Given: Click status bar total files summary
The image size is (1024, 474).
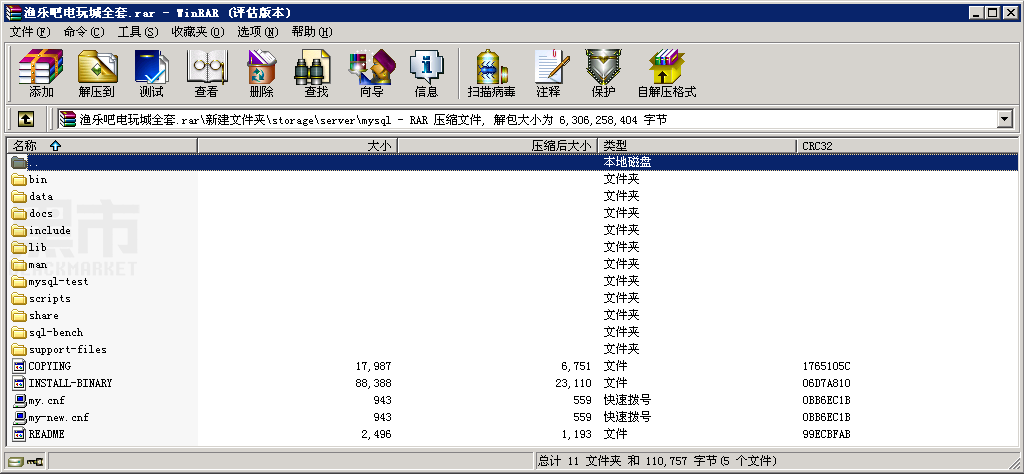Looking at the screenshot, I should [x=658, y=461].
